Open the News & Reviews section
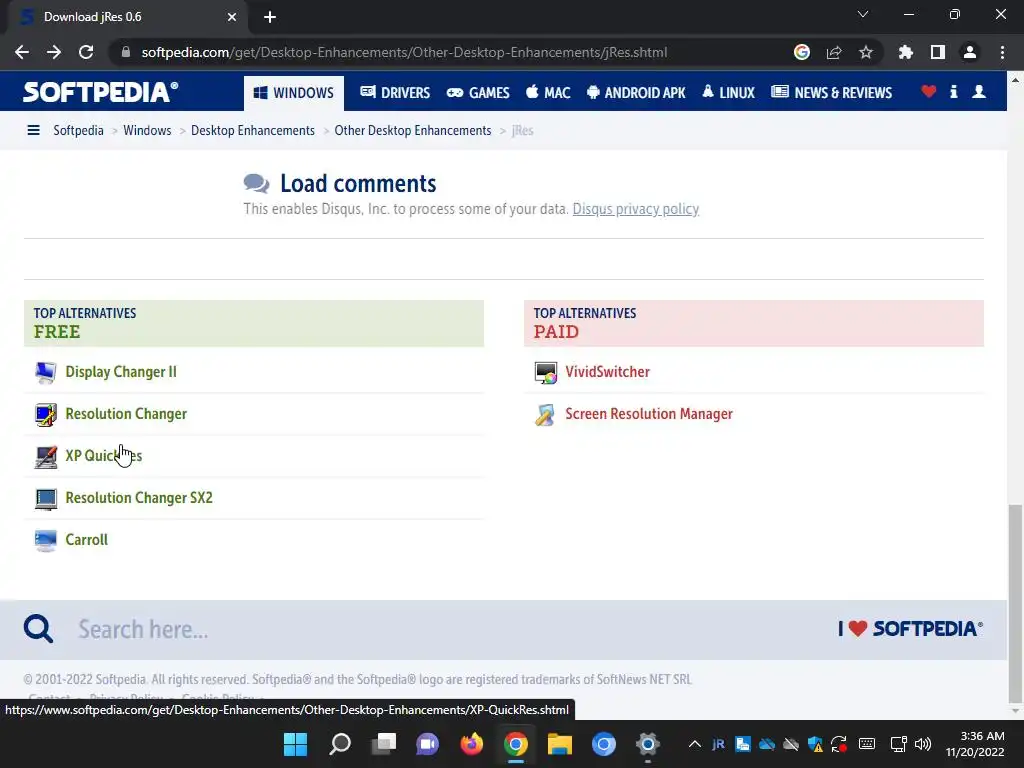The width and height of the screenshot is (1024, 768). coord(831,93)
